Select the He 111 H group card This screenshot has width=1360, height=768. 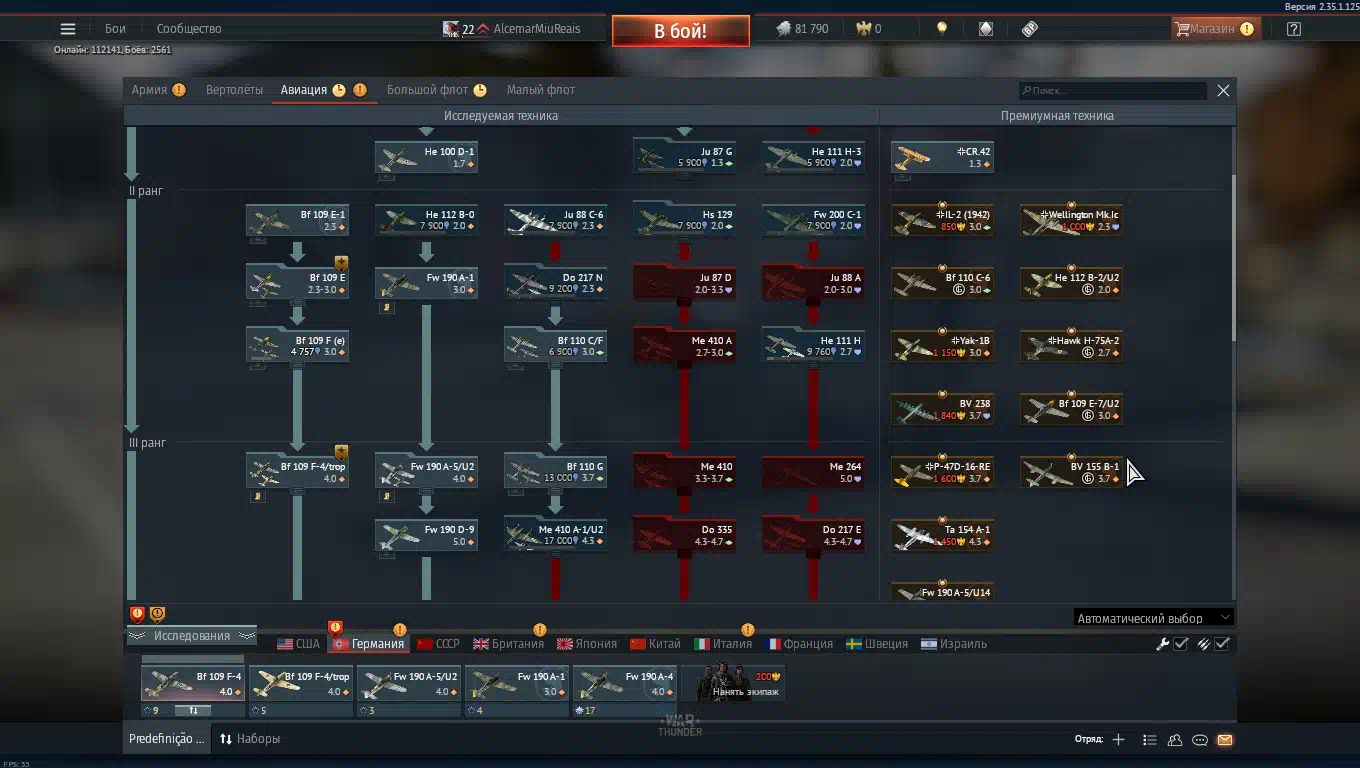click(x=813, y=346)
